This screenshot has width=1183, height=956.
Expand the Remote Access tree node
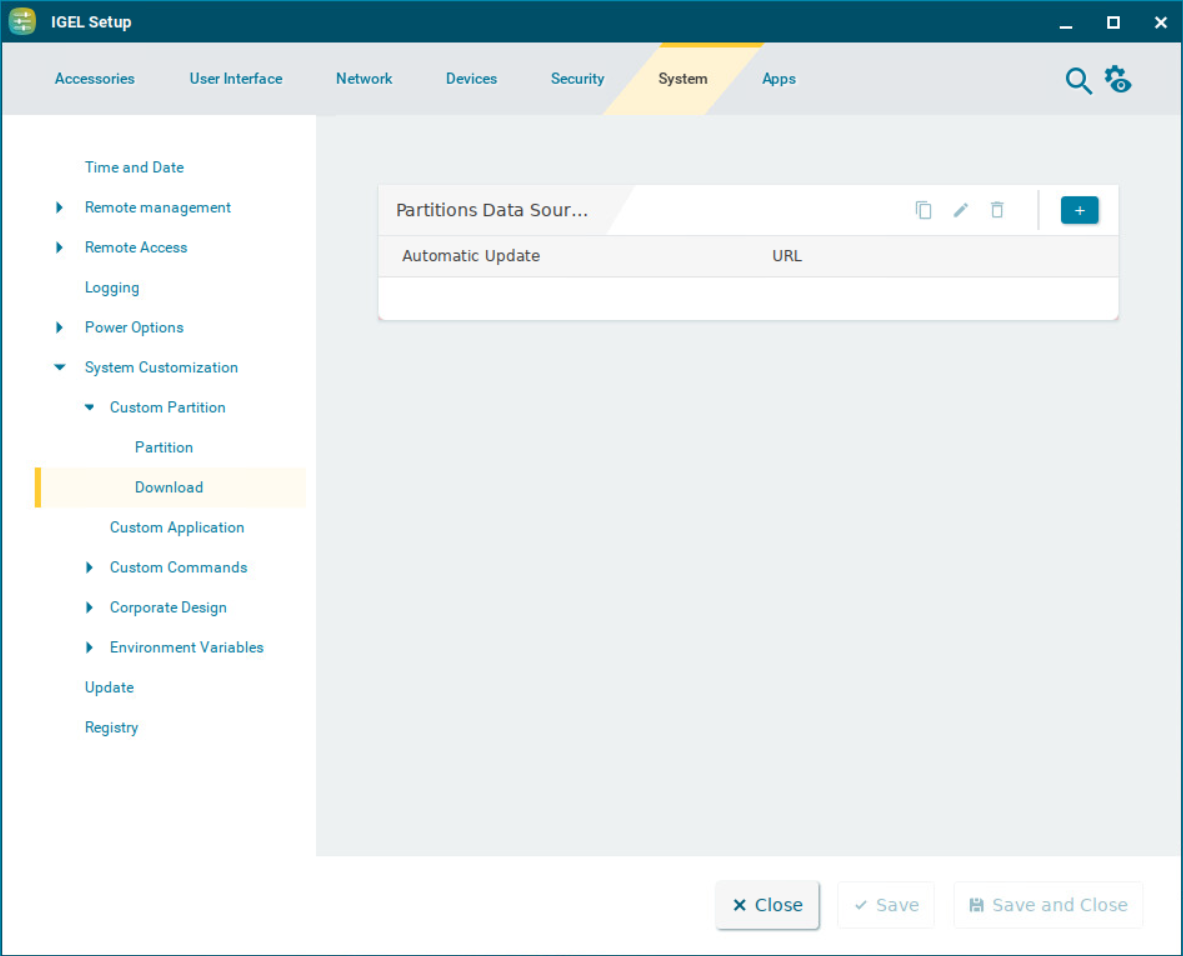[x=60, y=248]
